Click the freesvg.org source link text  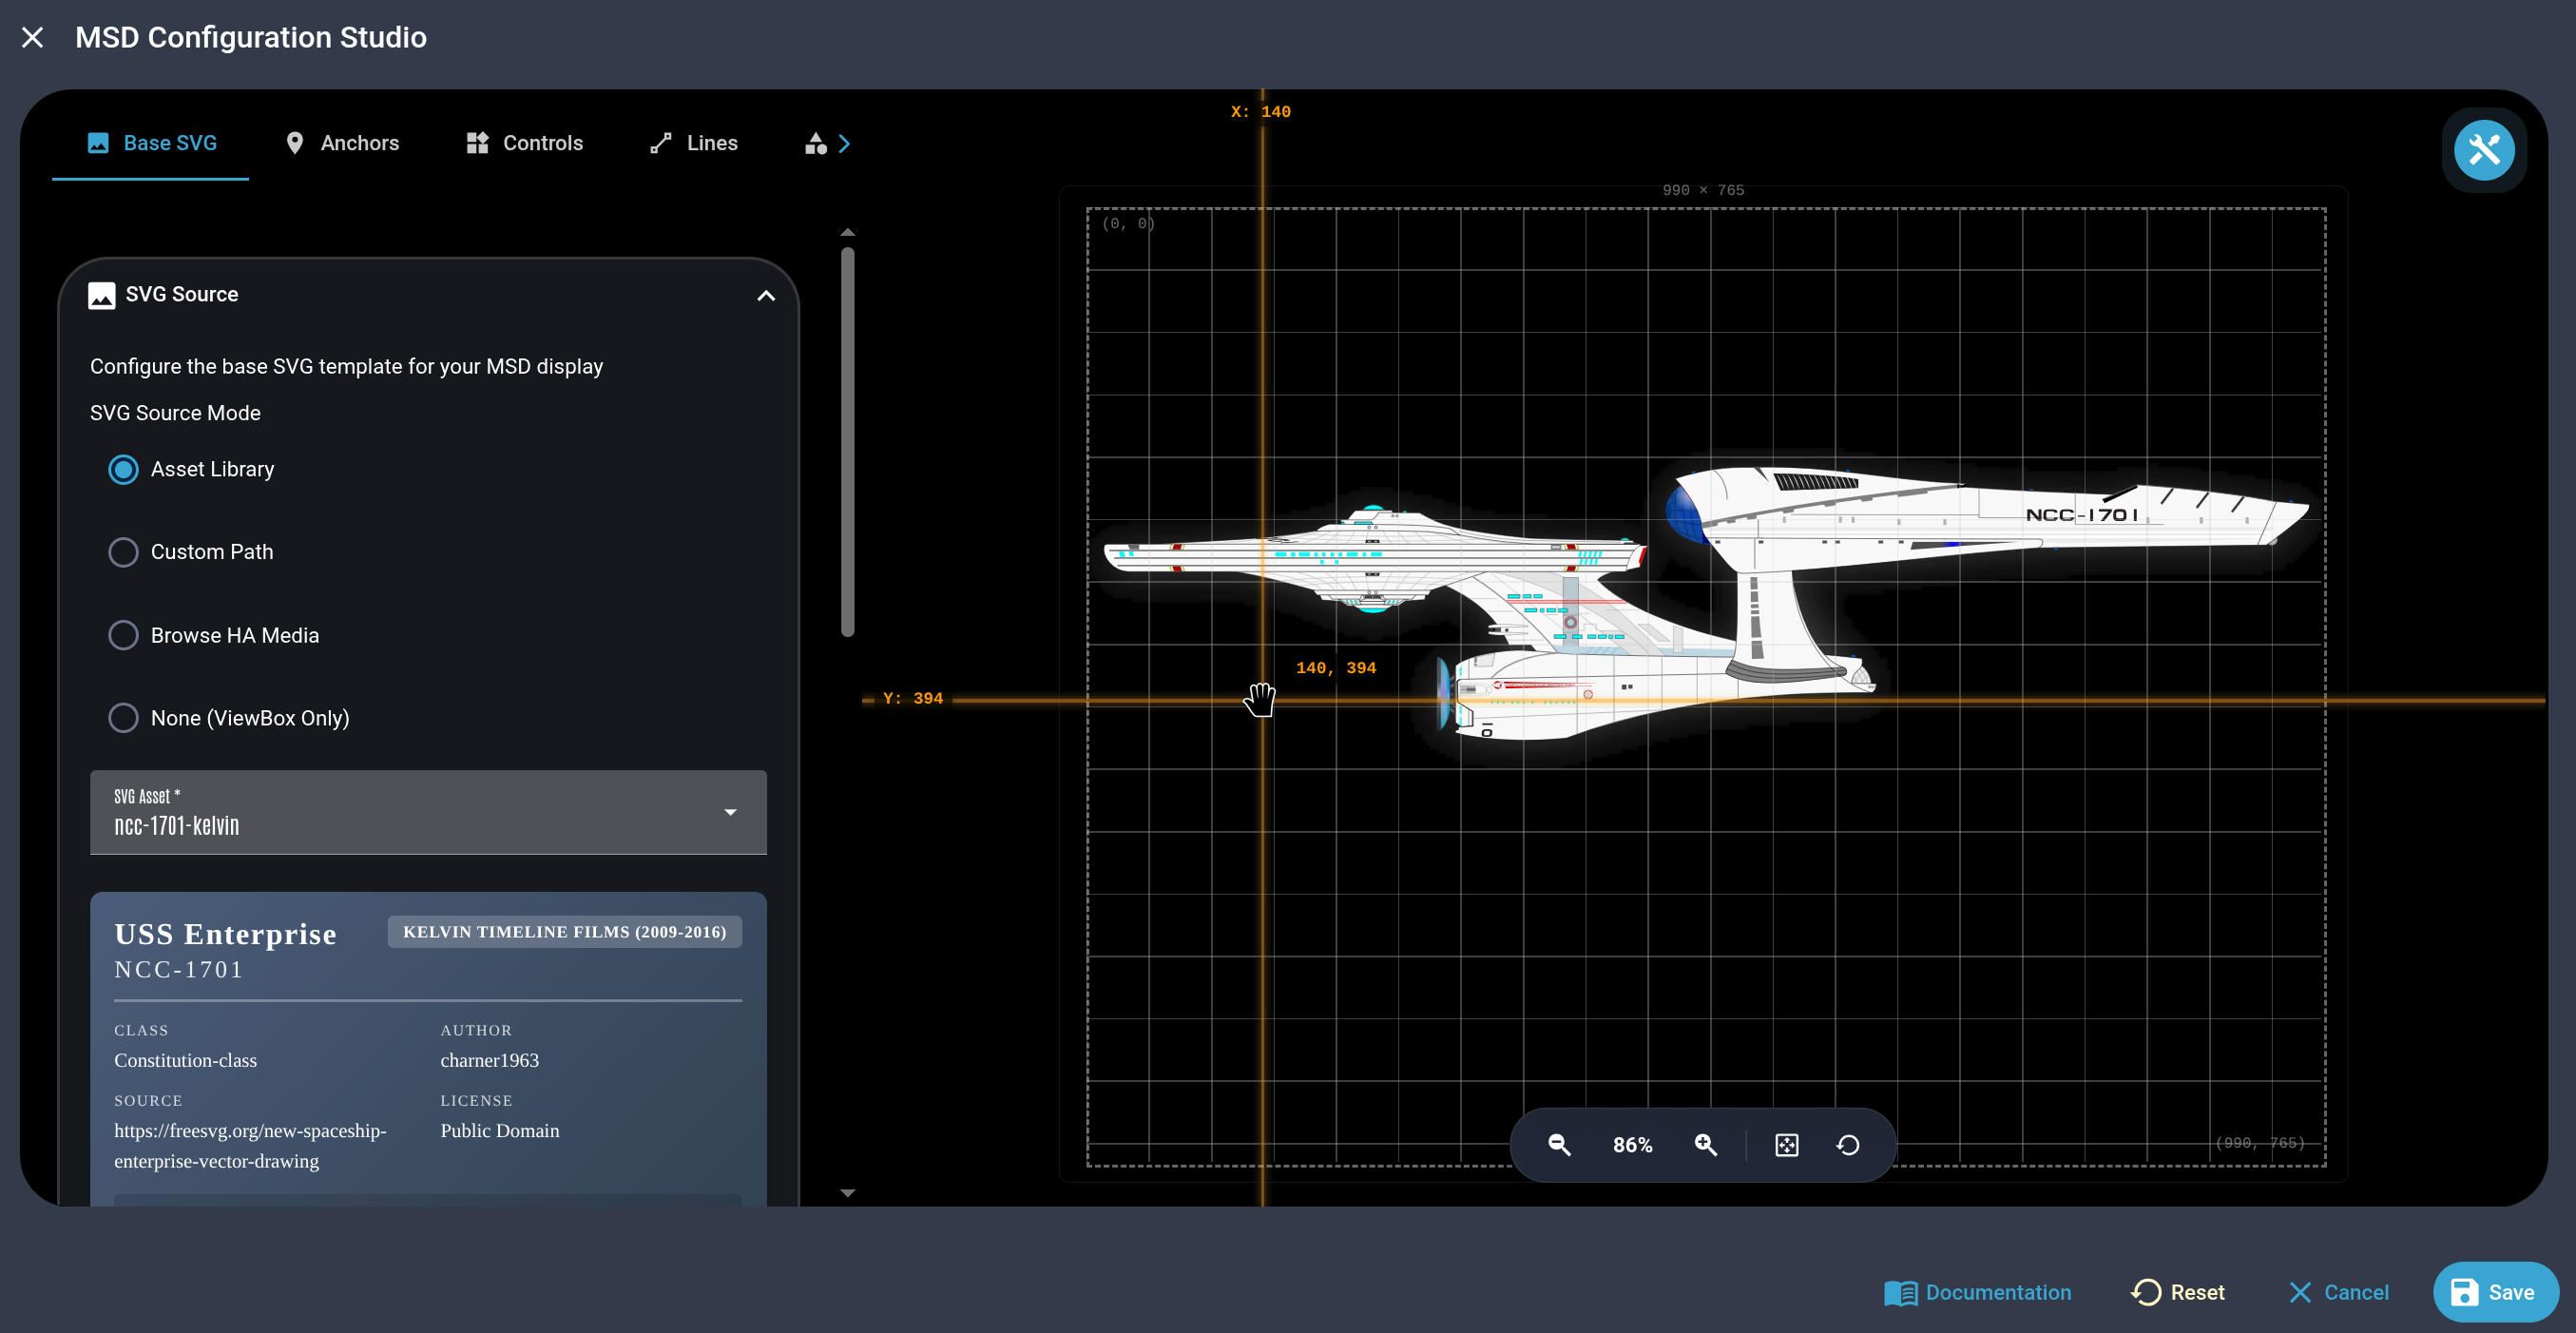coord(250,1145)
